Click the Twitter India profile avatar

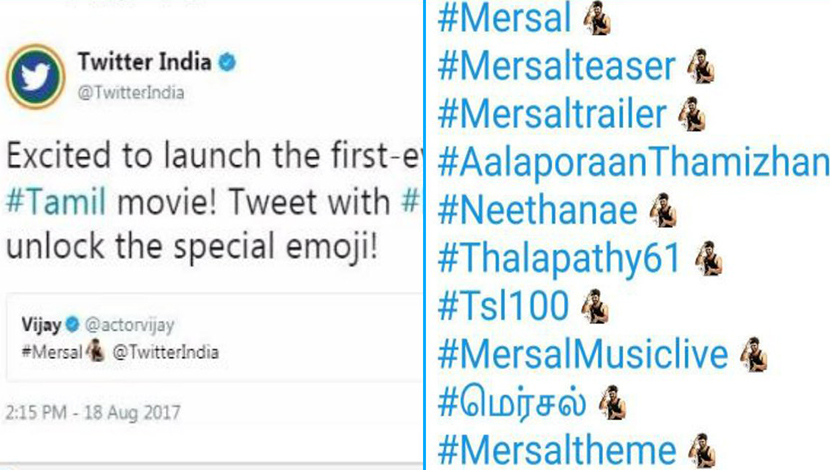(35, 77)
